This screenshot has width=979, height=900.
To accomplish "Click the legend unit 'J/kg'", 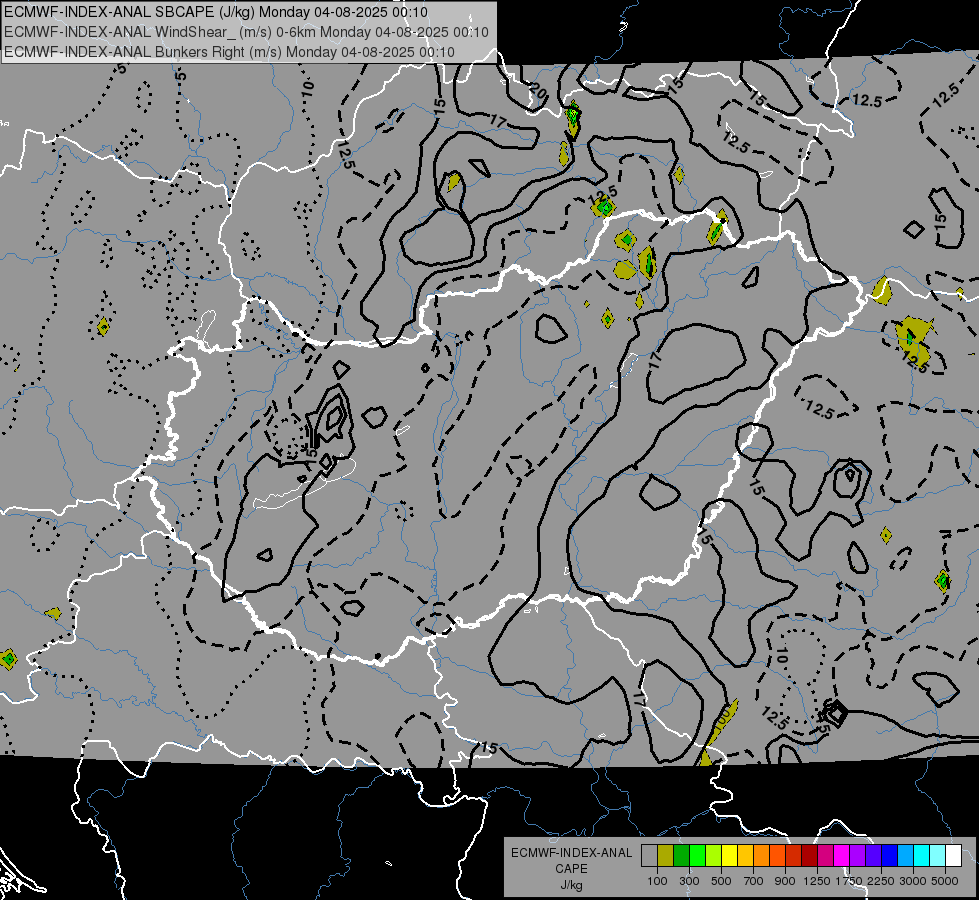I will pyautogui.click(x=571, y=886).
